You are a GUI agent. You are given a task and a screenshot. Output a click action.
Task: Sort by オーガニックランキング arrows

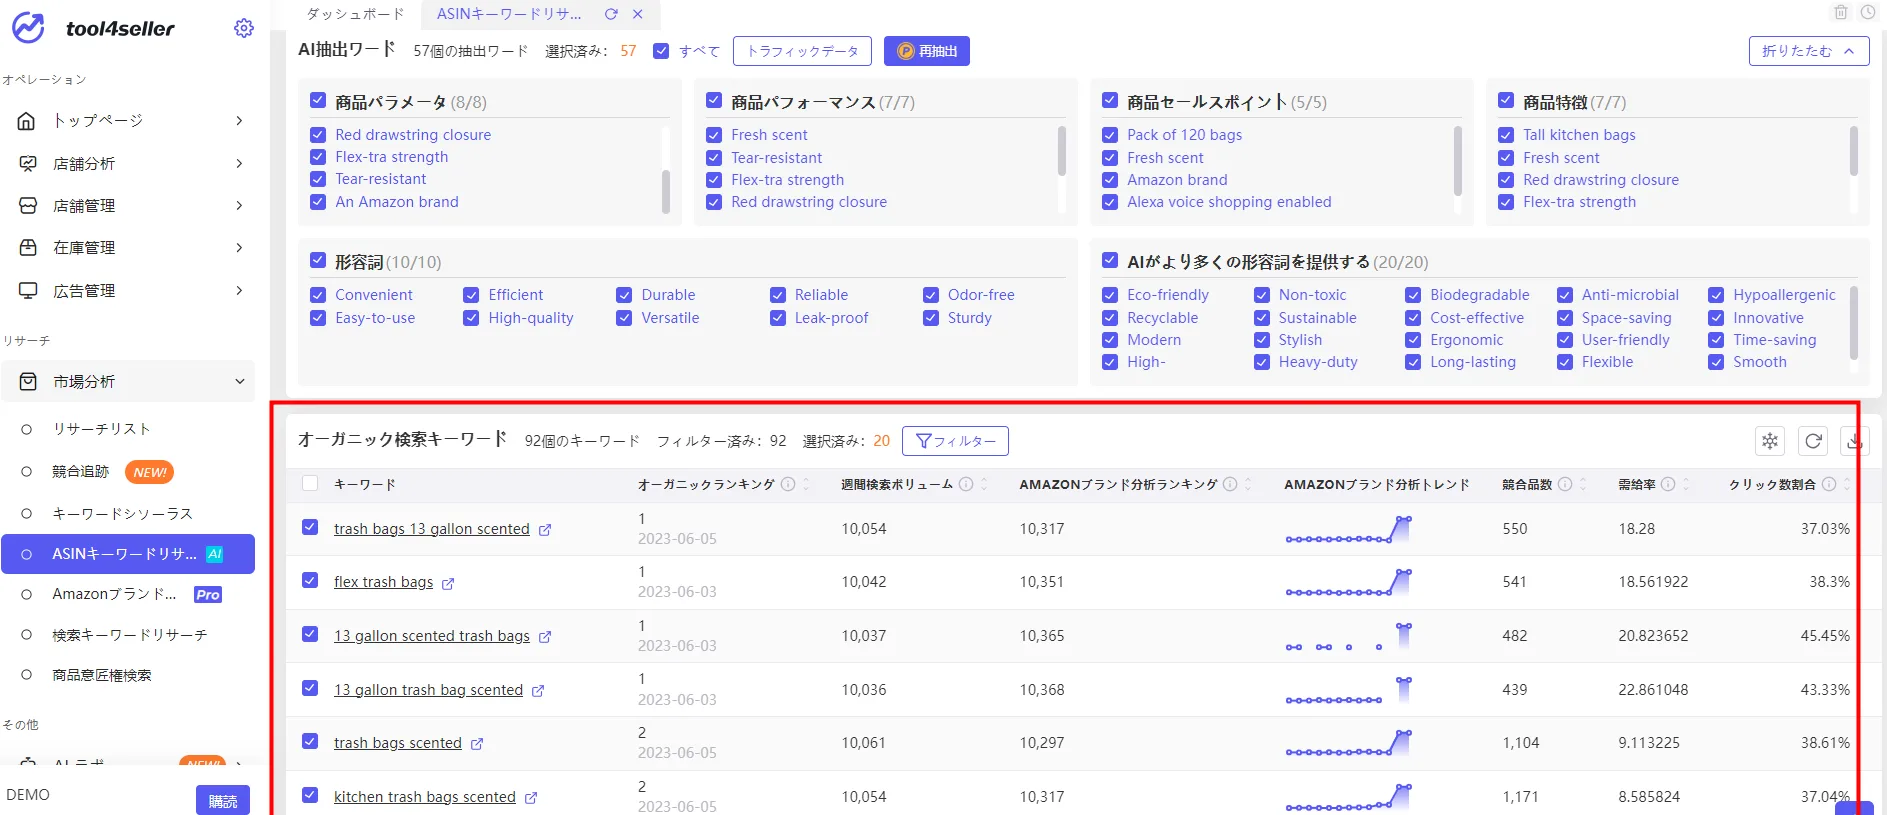(x=806, y=484)
